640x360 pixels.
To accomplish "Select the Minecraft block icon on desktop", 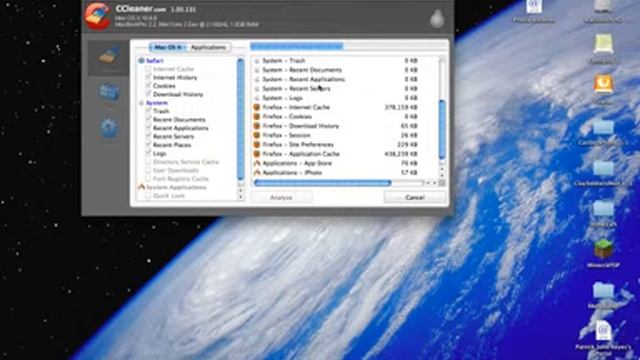I will pyautogui.click(x=603, y=249).
